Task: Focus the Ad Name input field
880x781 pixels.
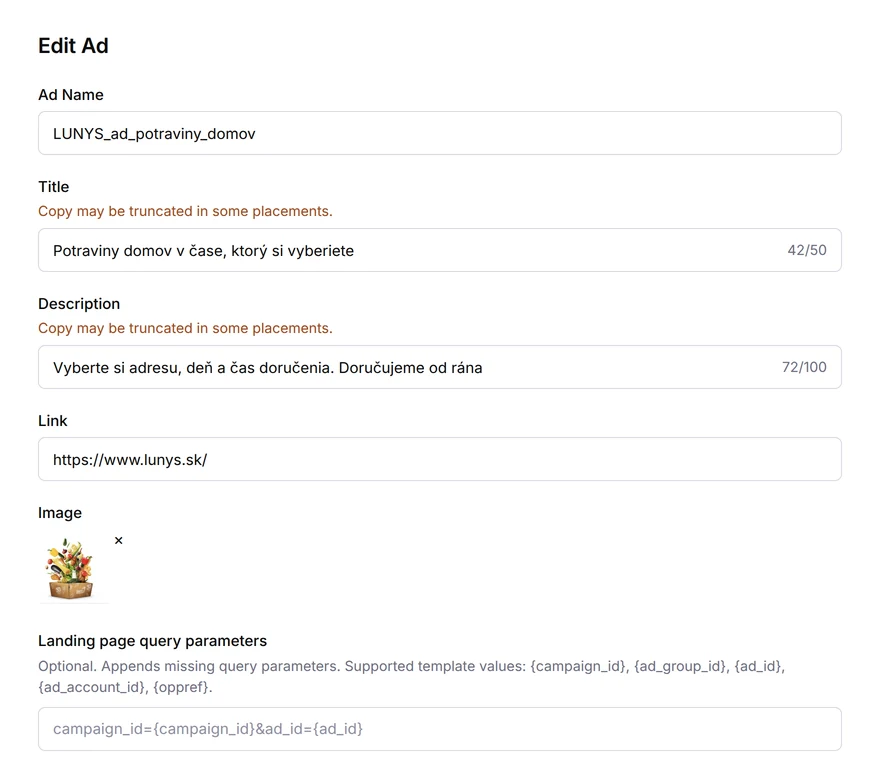Action: [439, 133]
